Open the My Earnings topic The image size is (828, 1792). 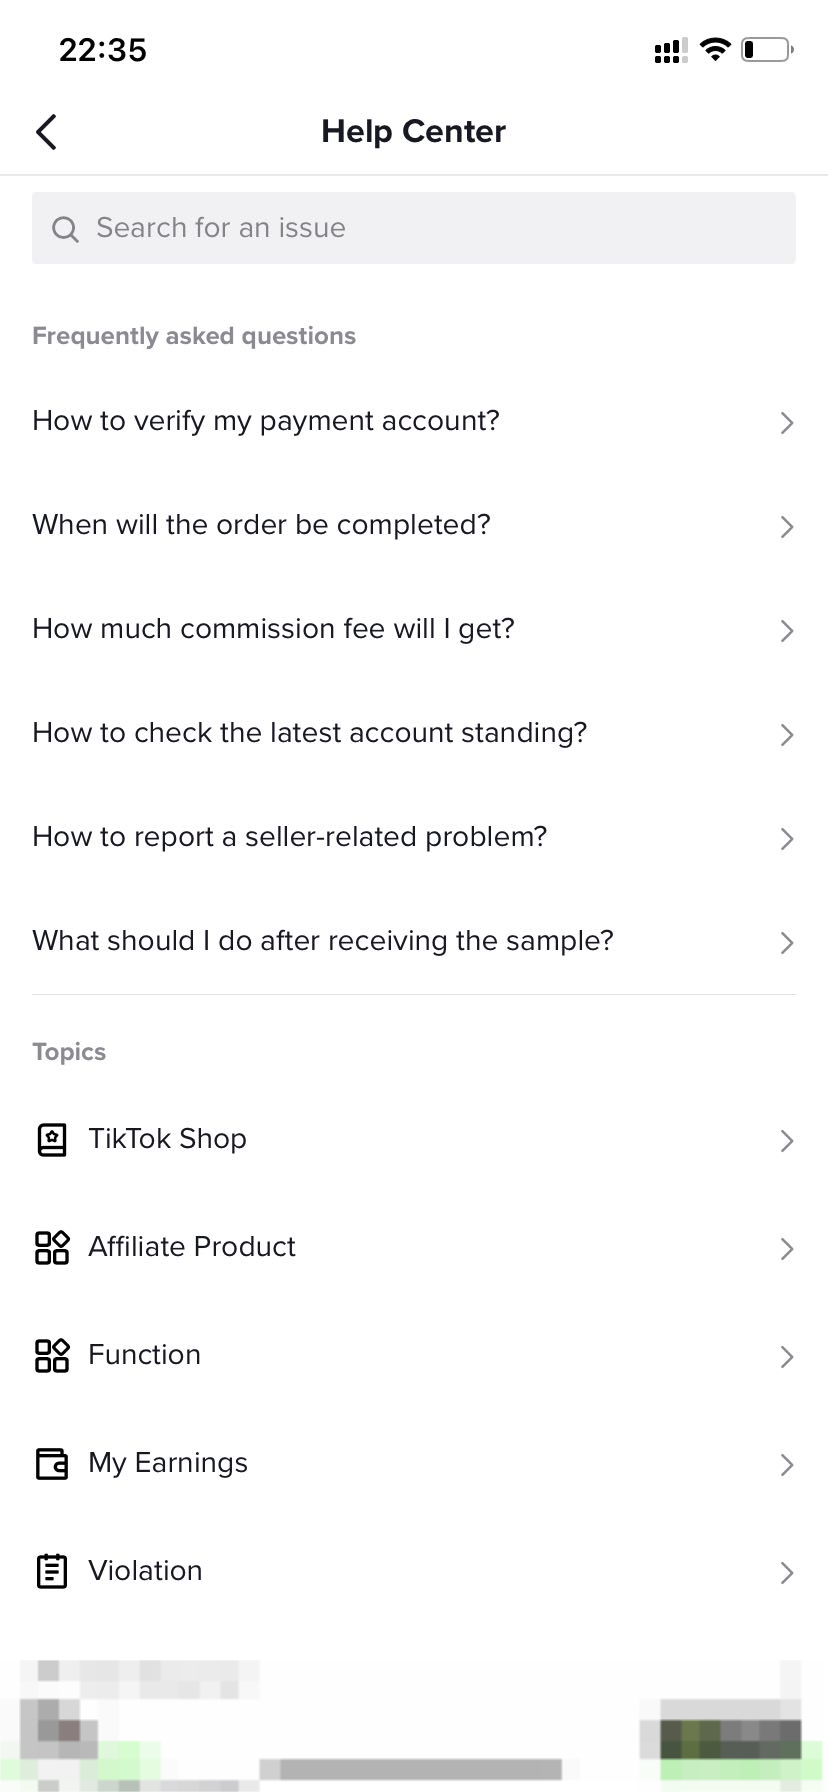click(168, 1463)
